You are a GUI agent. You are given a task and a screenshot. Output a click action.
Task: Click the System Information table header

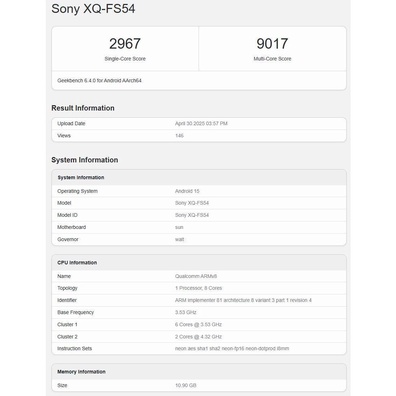[81, 177]
